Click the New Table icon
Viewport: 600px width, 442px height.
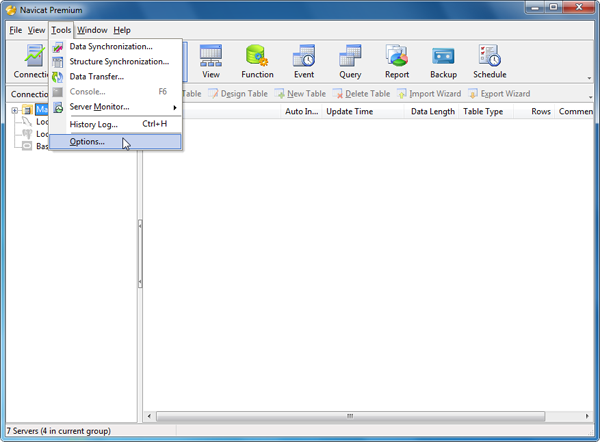(279, 93)
